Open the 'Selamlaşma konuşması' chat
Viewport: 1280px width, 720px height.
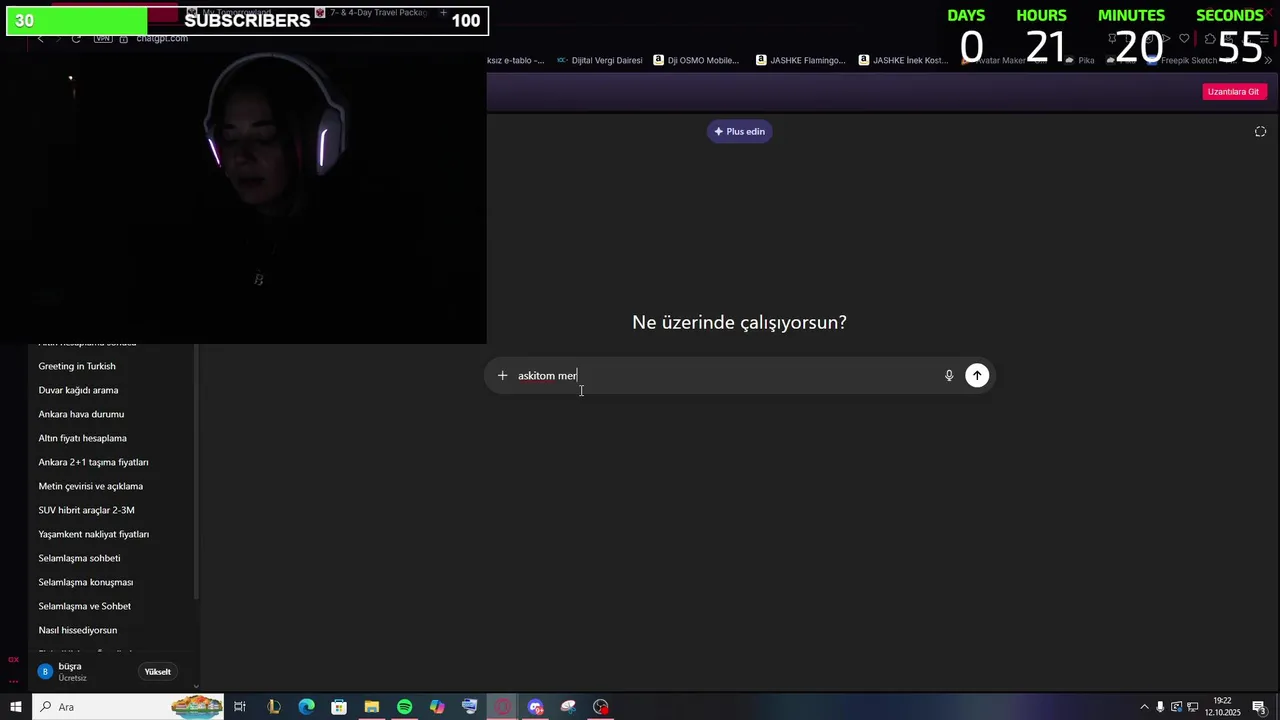point(85,582)
